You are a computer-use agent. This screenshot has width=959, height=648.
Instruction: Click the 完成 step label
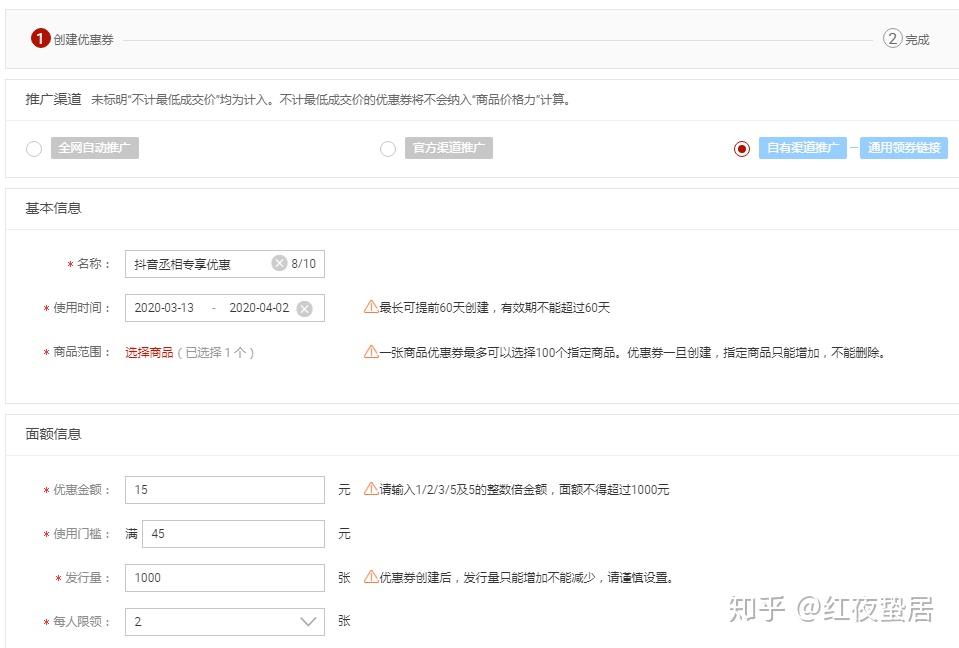[917, 40]
